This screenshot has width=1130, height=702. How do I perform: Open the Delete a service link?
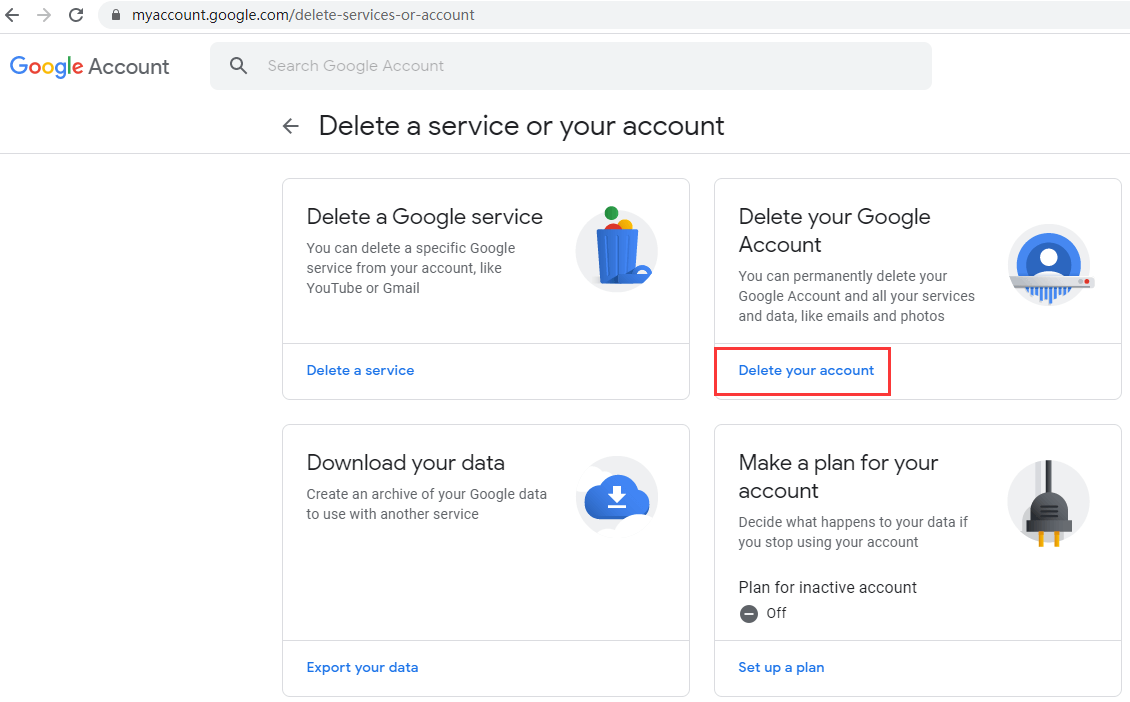(x=360, y=370)
